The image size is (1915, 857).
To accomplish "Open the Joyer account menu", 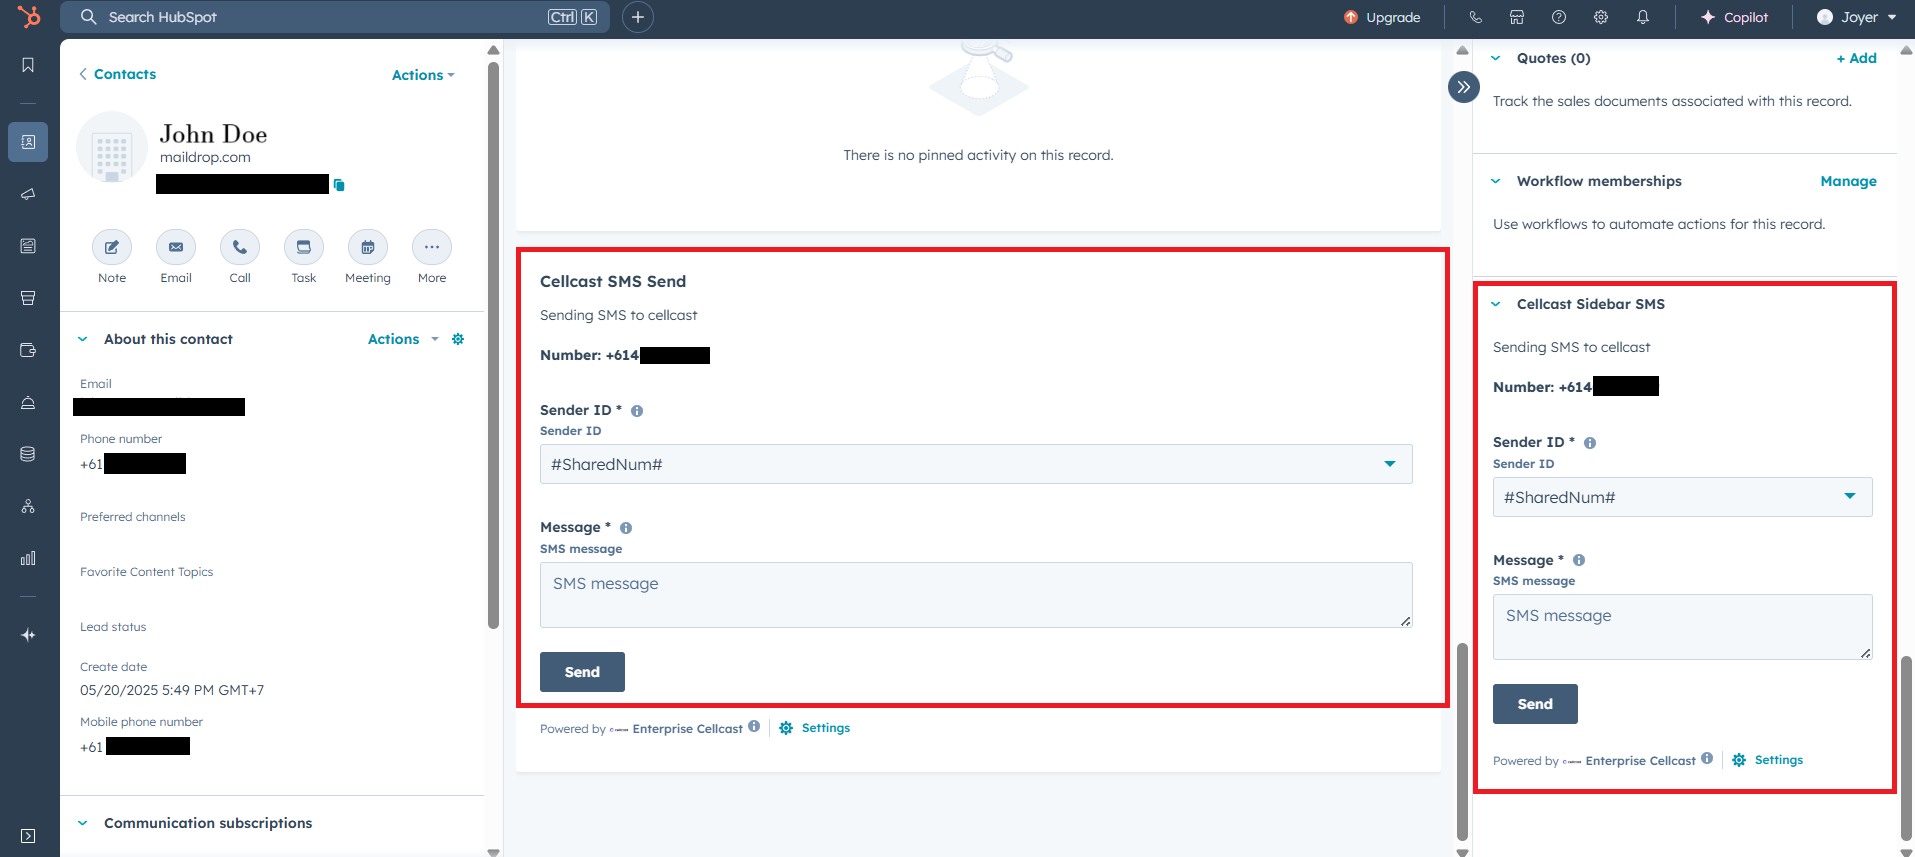I will [x=1857, y=17].
